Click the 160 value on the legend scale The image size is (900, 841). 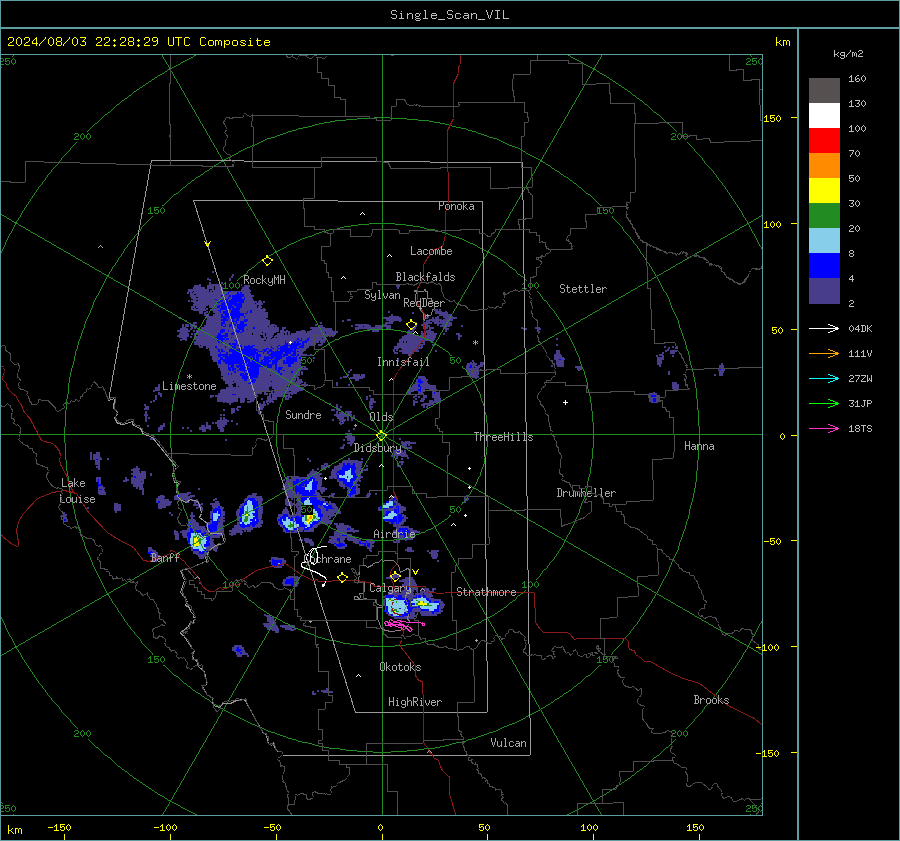857,79
